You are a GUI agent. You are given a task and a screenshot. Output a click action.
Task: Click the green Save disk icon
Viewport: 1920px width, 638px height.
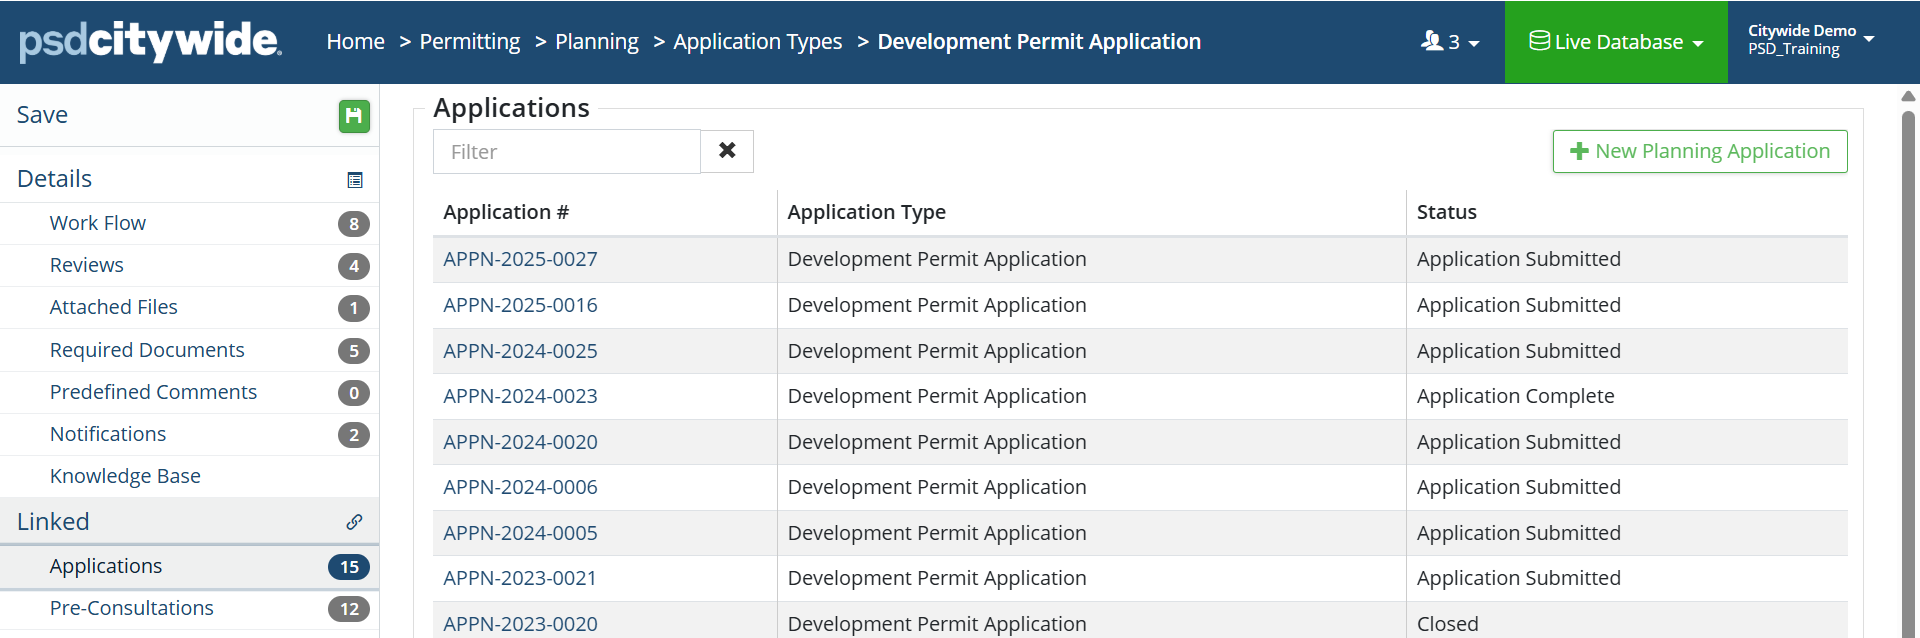coord(354,116)
